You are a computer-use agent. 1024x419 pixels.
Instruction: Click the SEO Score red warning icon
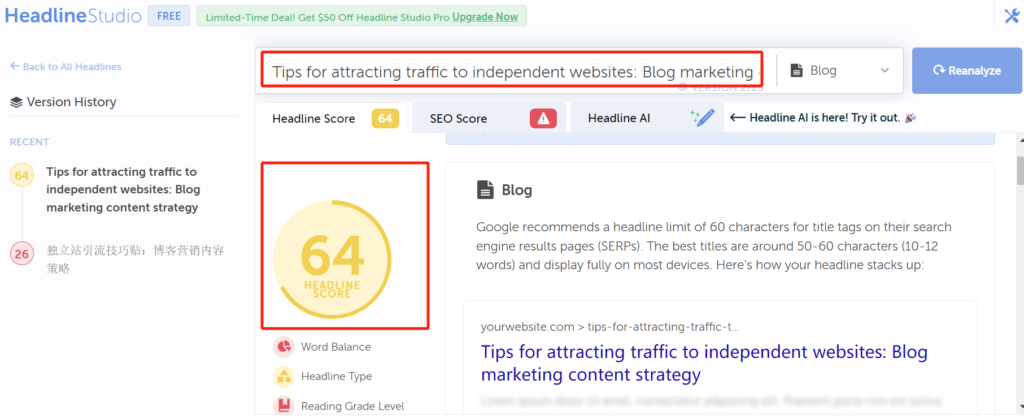542,118
